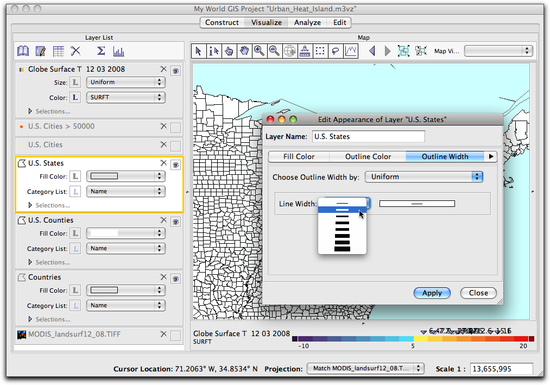This screenshot has height=385, width=550.
Task: Remove the U.S. Counties layer
Action: (x=163, y=220)
